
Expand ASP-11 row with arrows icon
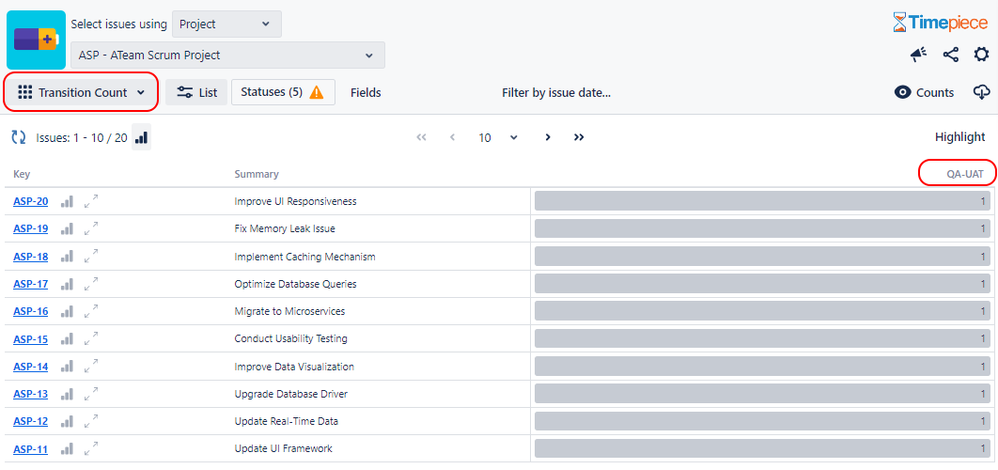click(92, 449)
